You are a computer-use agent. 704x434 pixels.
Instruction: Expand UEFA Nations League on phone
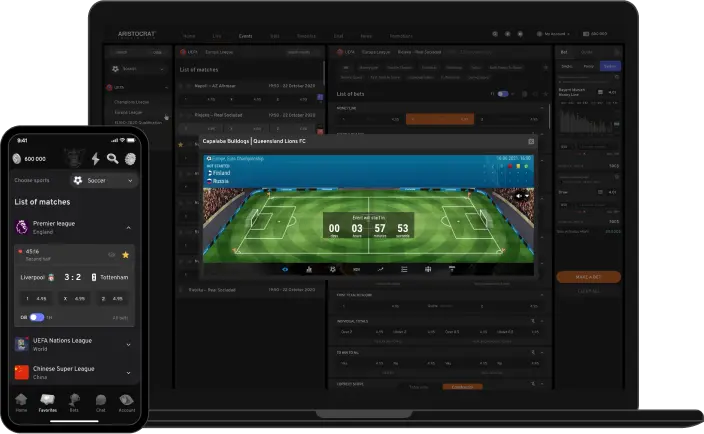(128, 345)
